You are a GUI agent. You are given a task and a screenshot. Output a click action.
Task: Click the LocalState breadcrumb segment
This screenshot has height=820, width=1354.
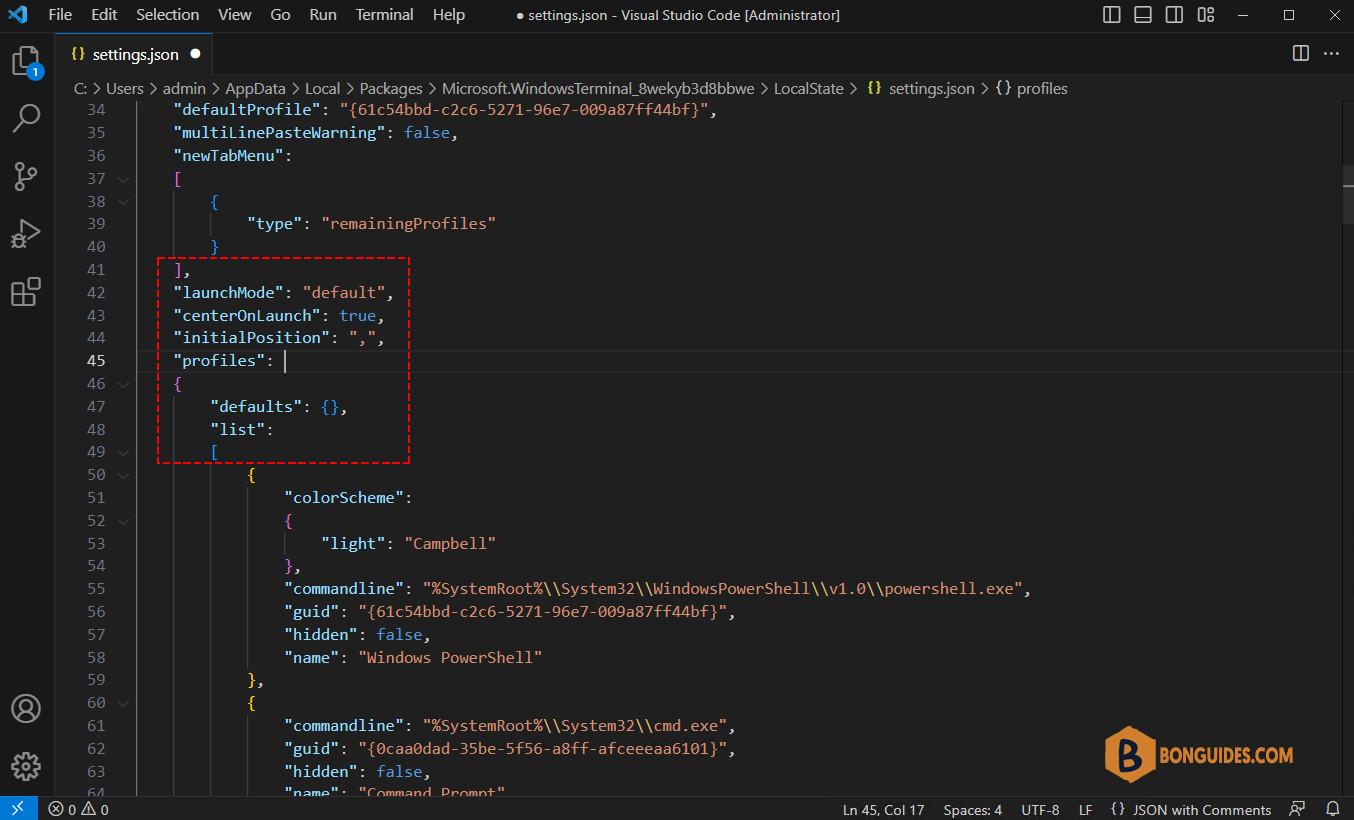(809, 89)
